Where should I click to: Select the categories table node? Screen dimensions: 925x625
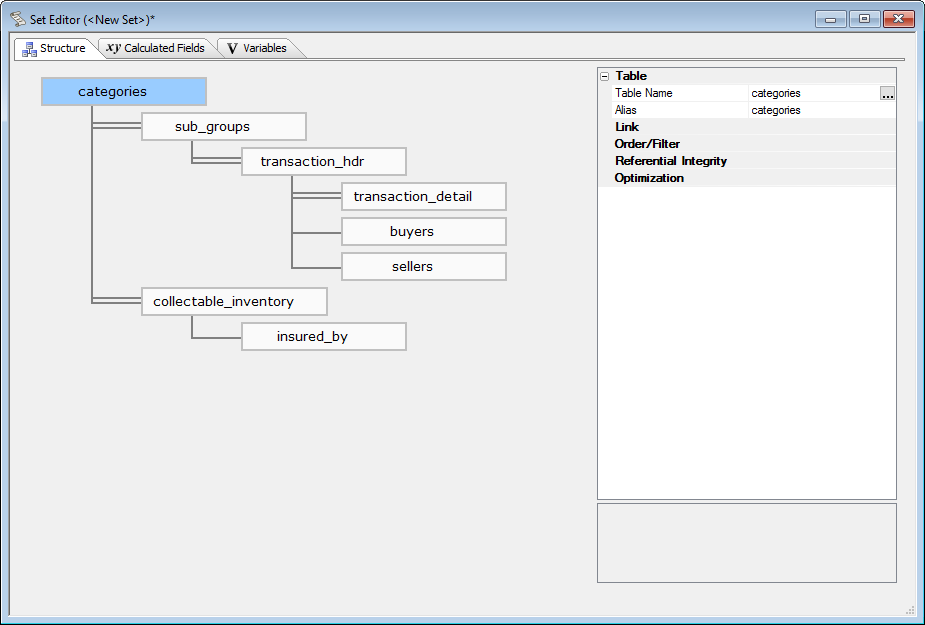click(x=124, y=92)
